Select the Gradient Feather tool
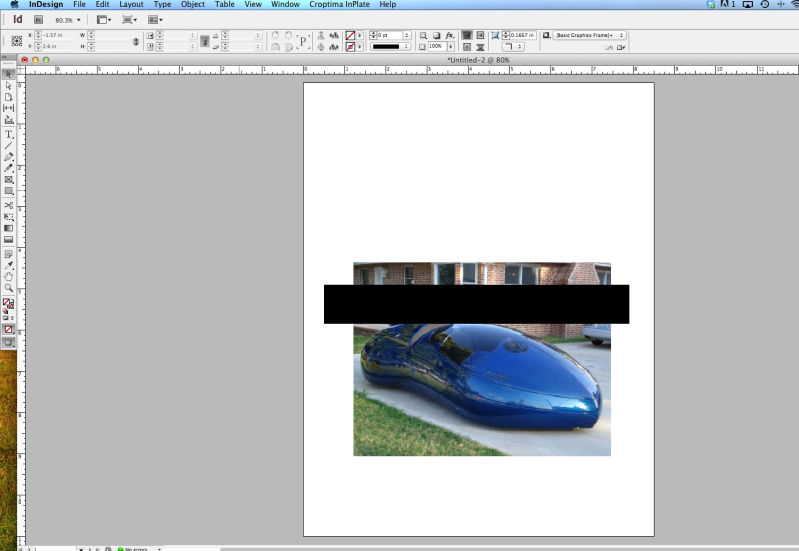 tap(8, 240)
